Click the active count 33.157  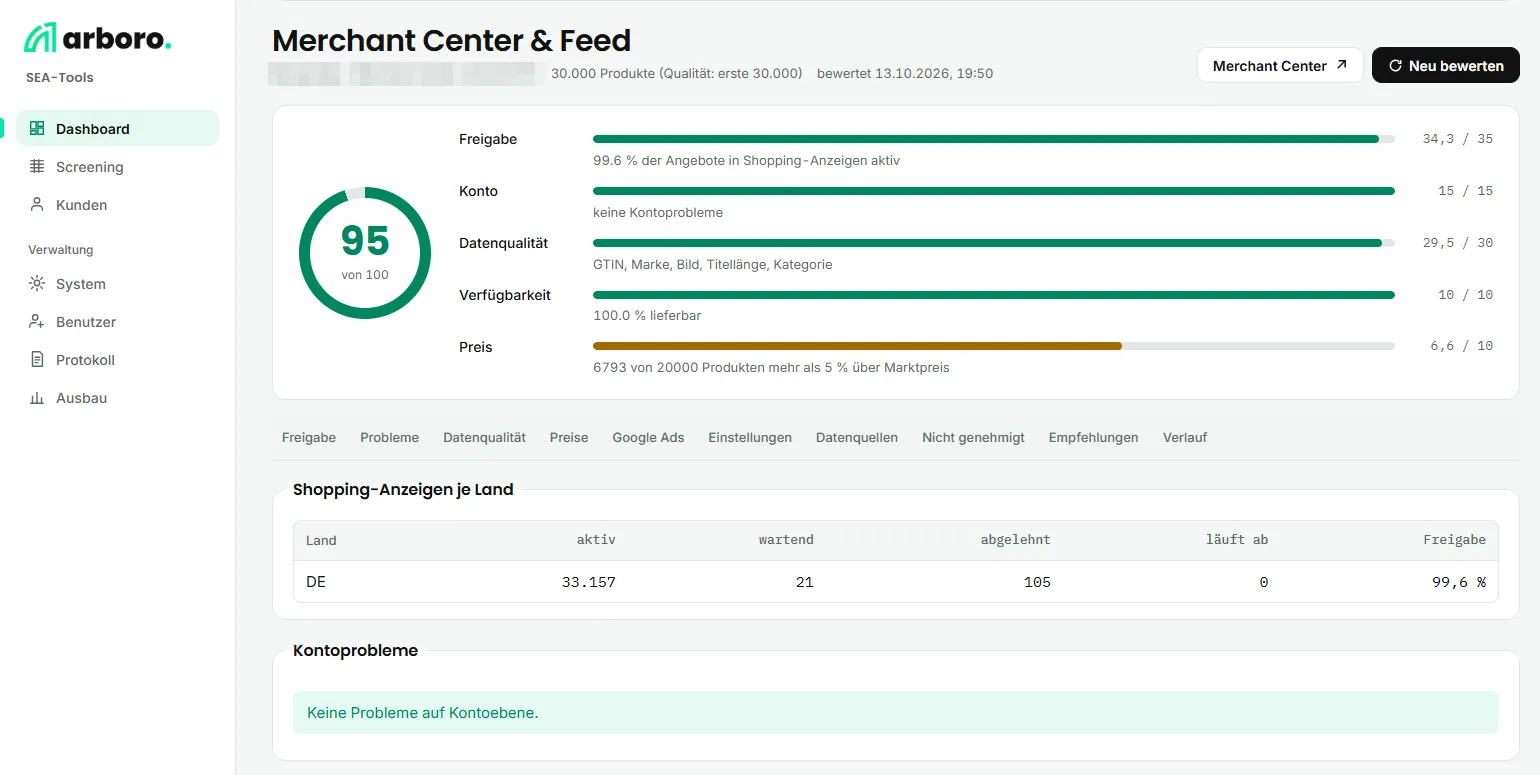click(x=589, y=581)
